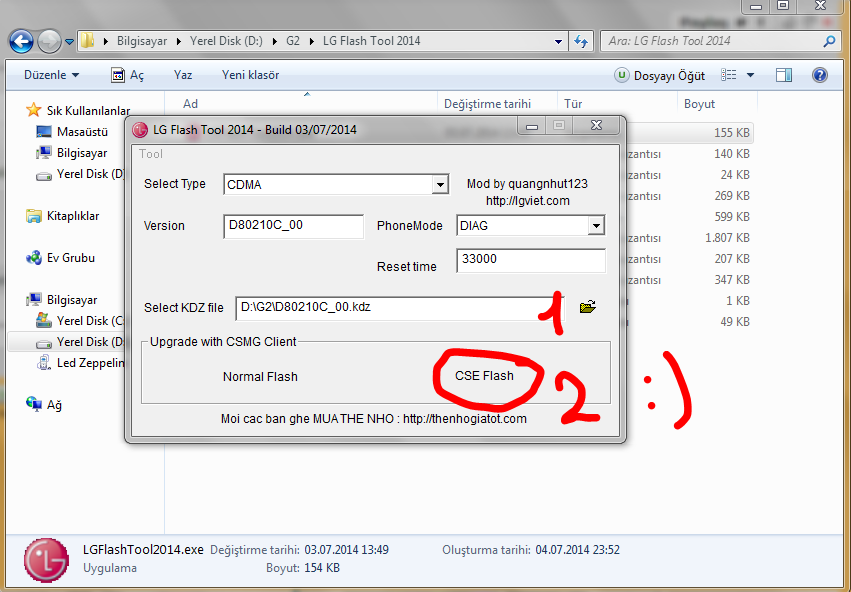Click the Aç toolbar button
The height and width of the screenshot is (592, 851).
(x=128, y=75)
